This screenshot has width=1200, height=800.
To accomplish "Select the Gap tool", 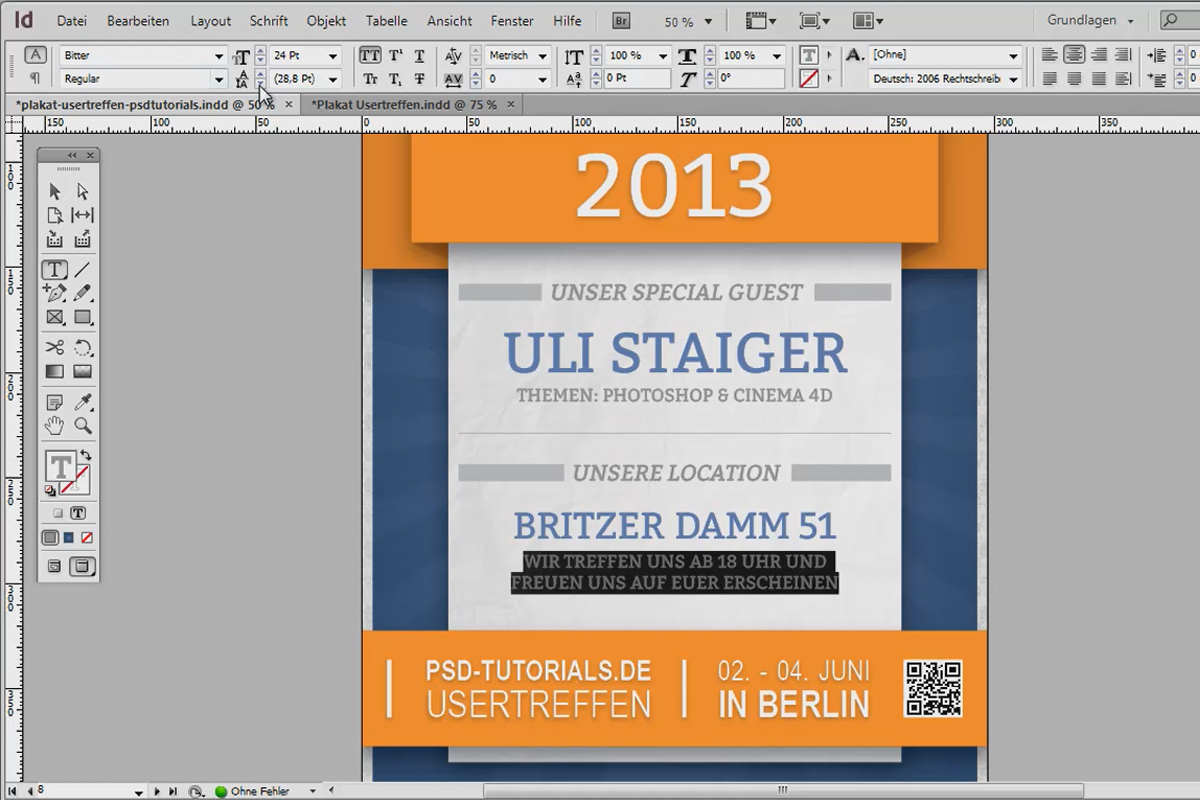I will 83,215.
